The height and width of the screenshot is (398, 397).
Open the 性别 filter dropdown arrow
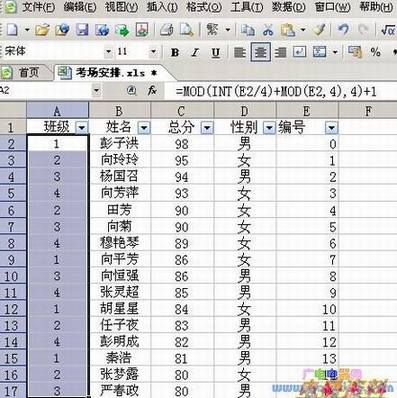[x=269, y=128]
